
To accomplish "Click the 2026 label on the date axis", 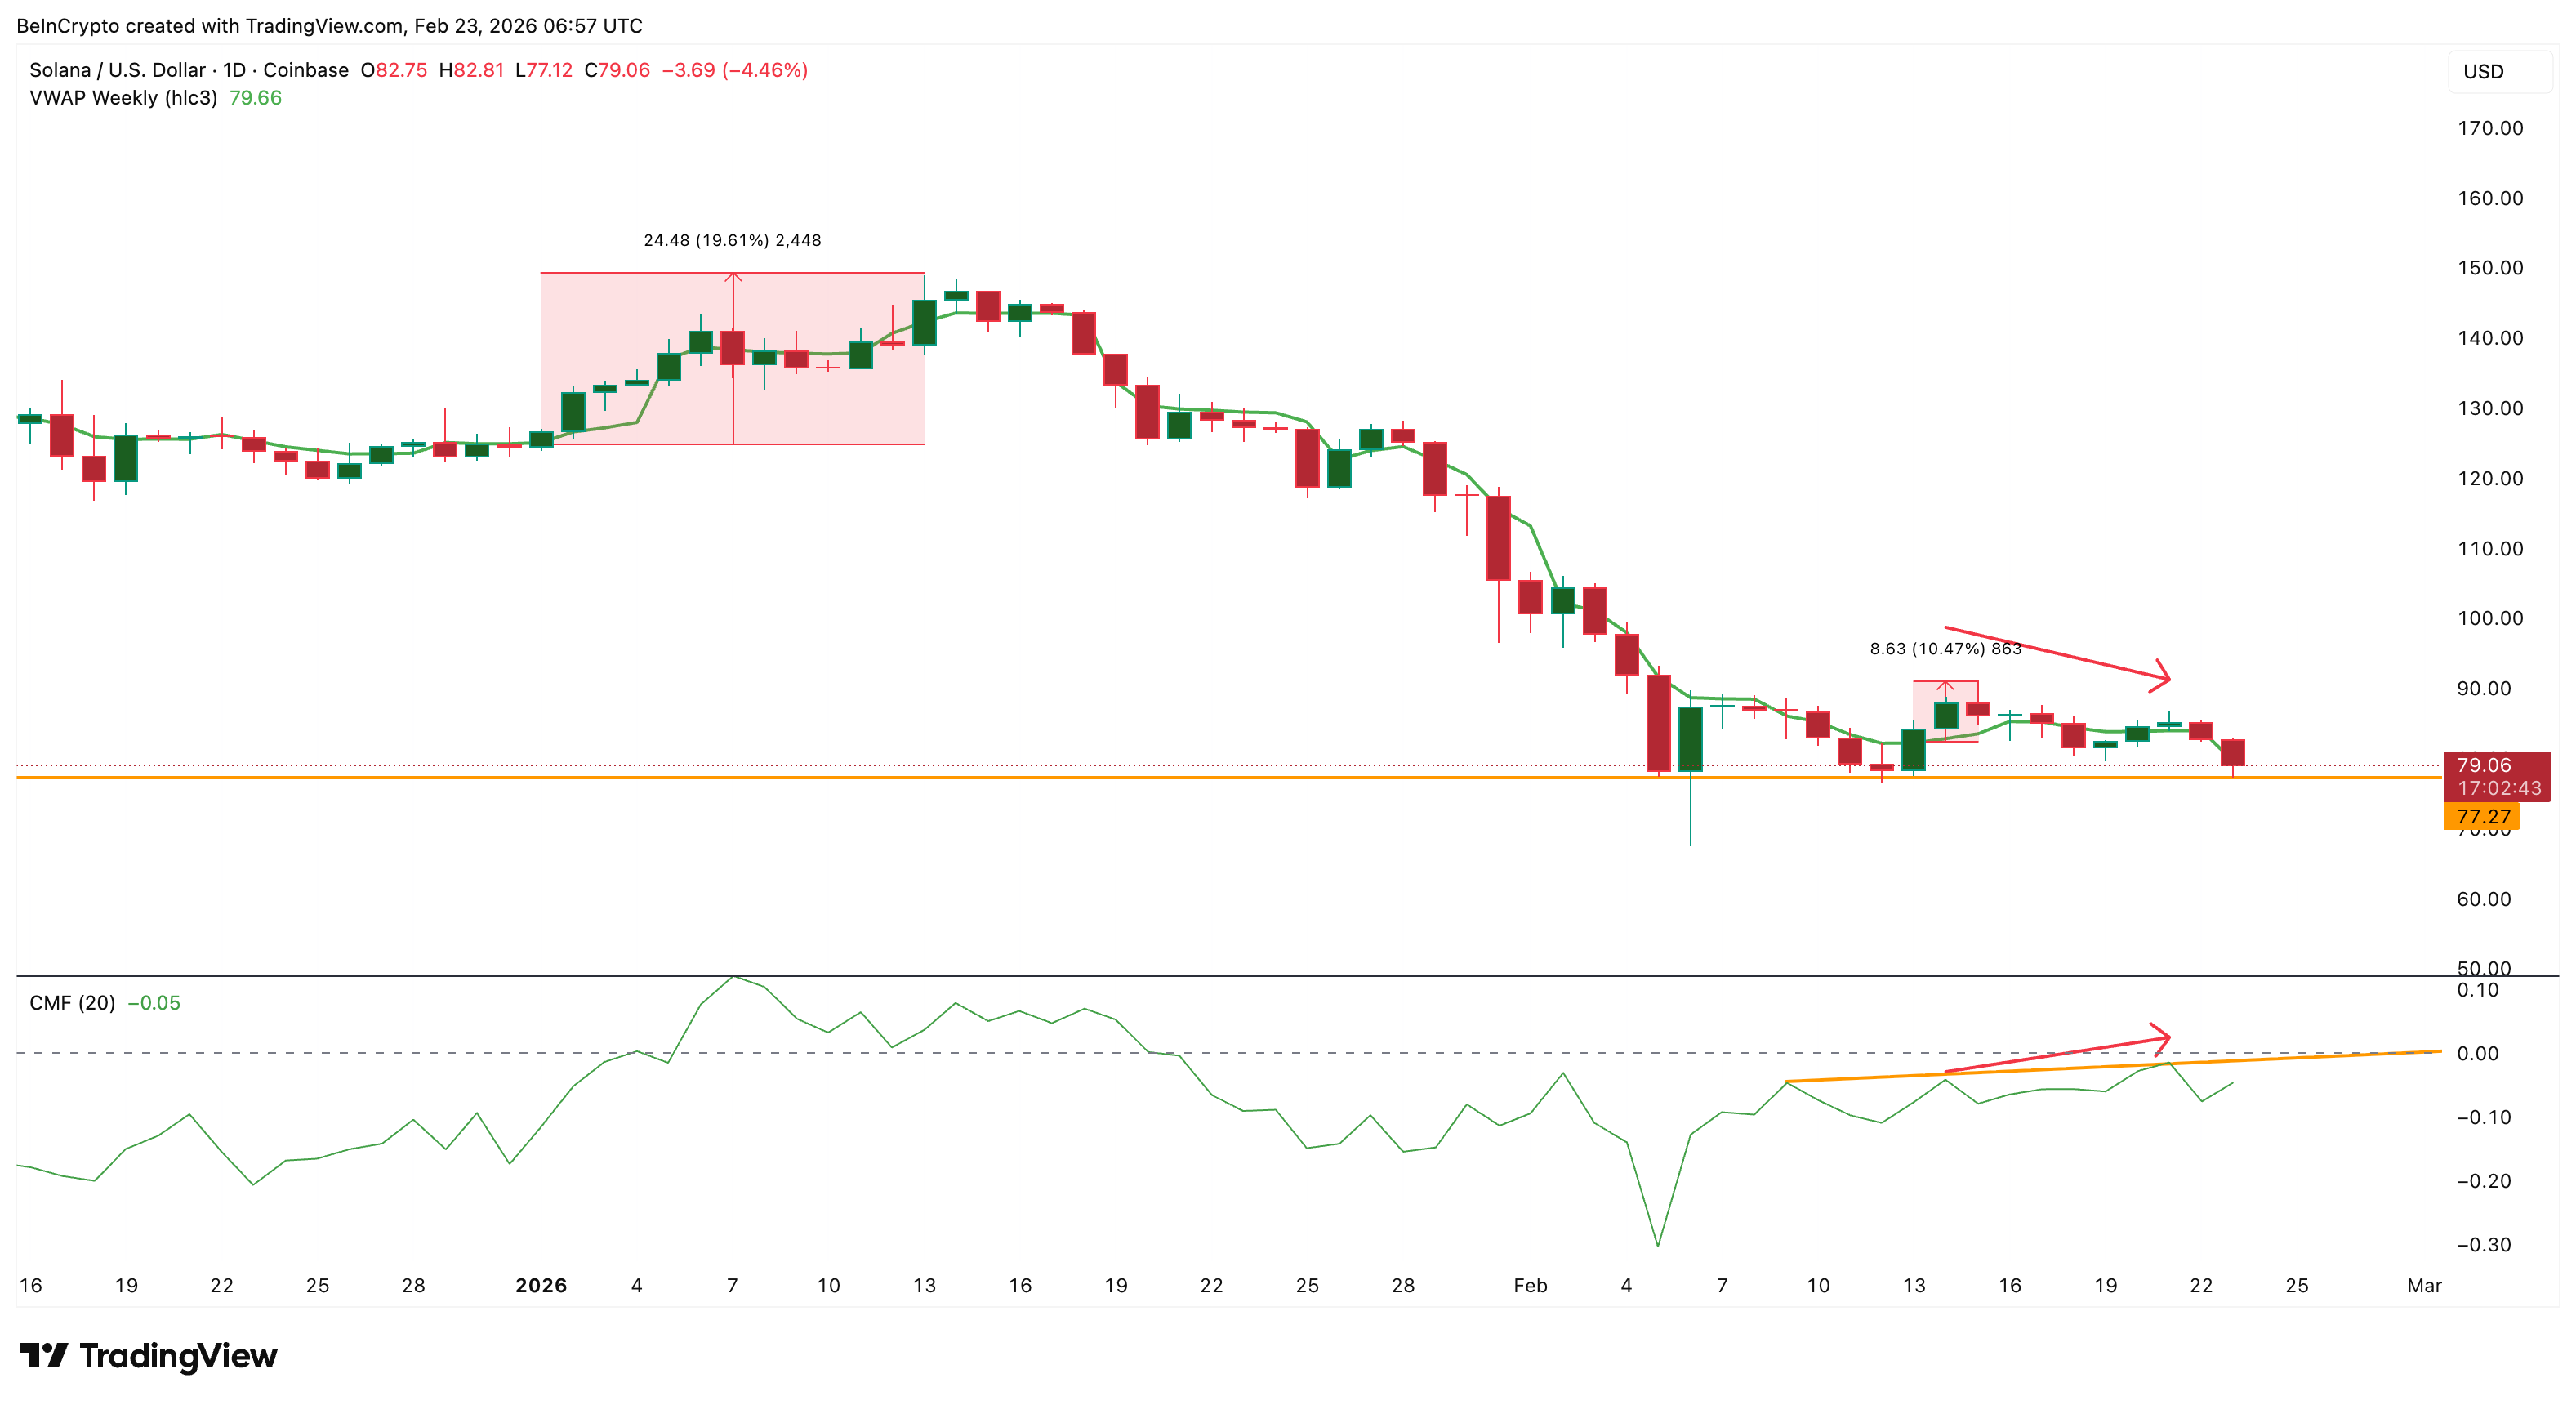I will pyautogui.click(x=542, y=1287).
